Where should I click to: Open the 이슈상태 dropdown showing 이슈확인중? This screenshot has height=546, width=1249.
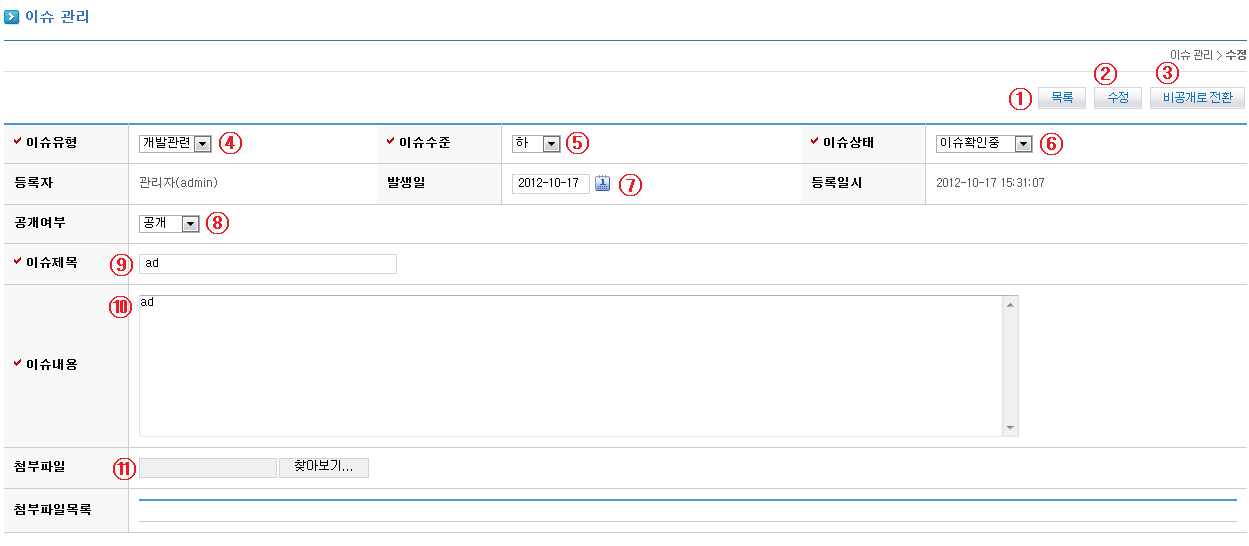coord(983,144)
